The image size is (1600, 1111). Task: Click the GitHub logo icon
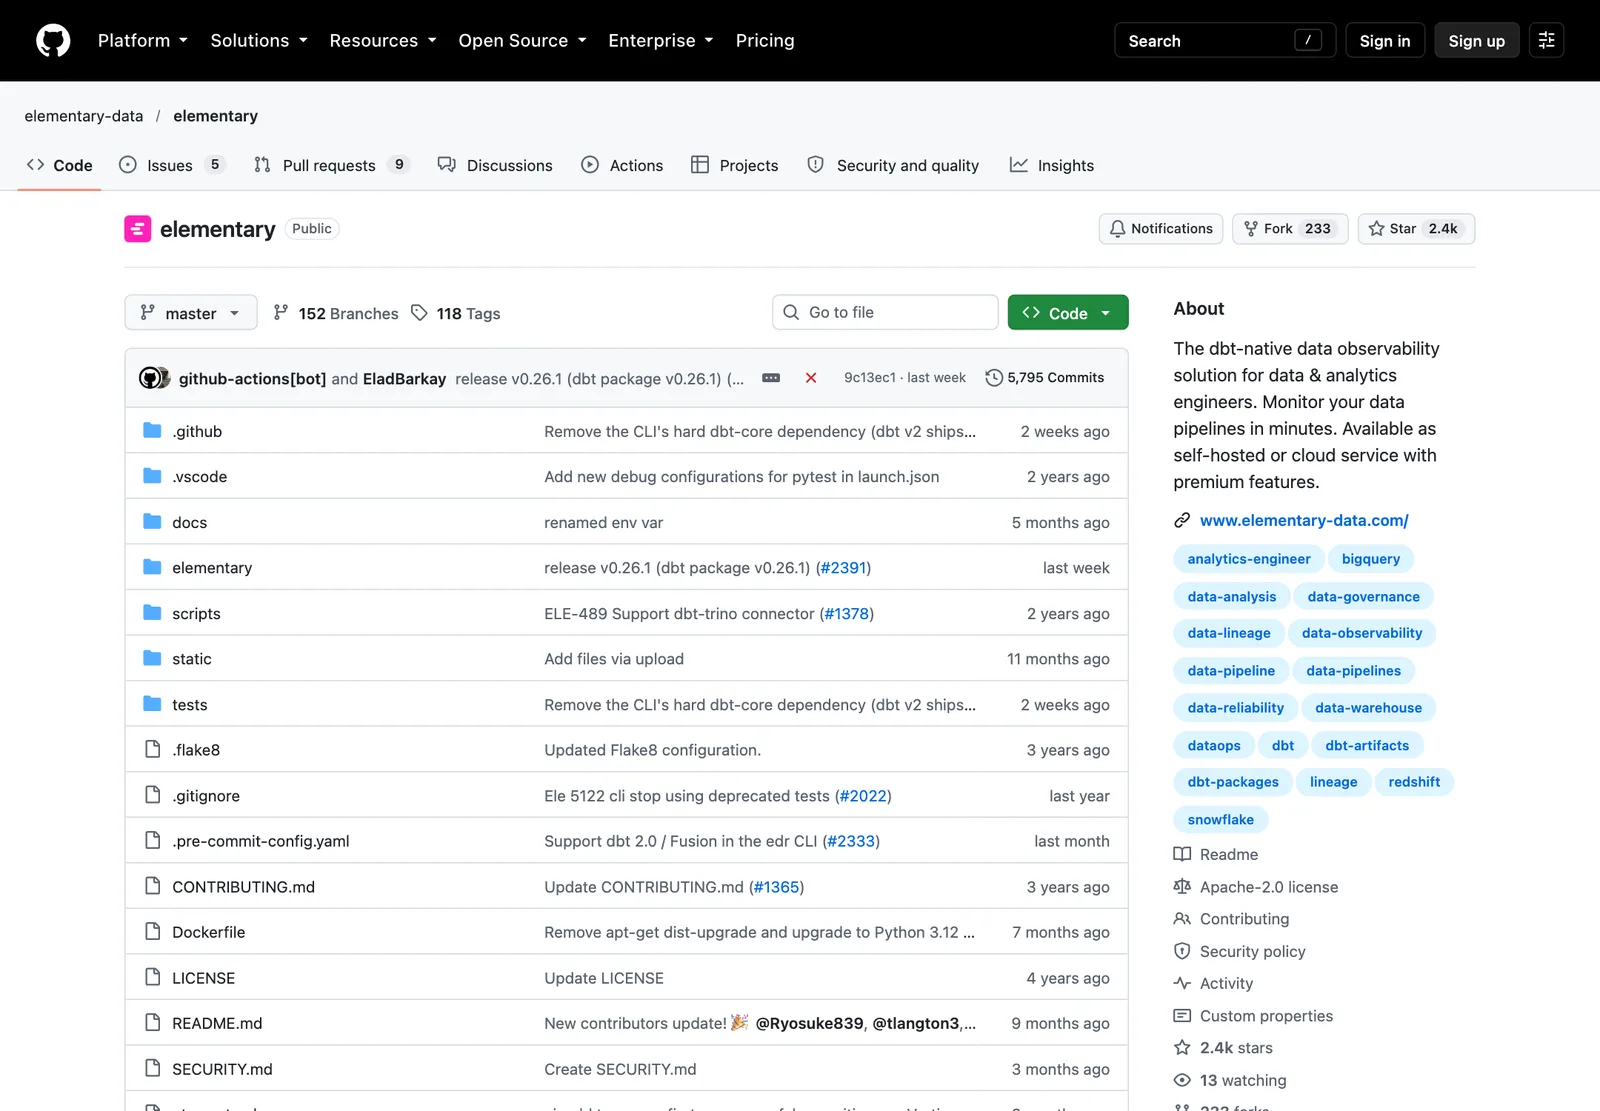53,41
